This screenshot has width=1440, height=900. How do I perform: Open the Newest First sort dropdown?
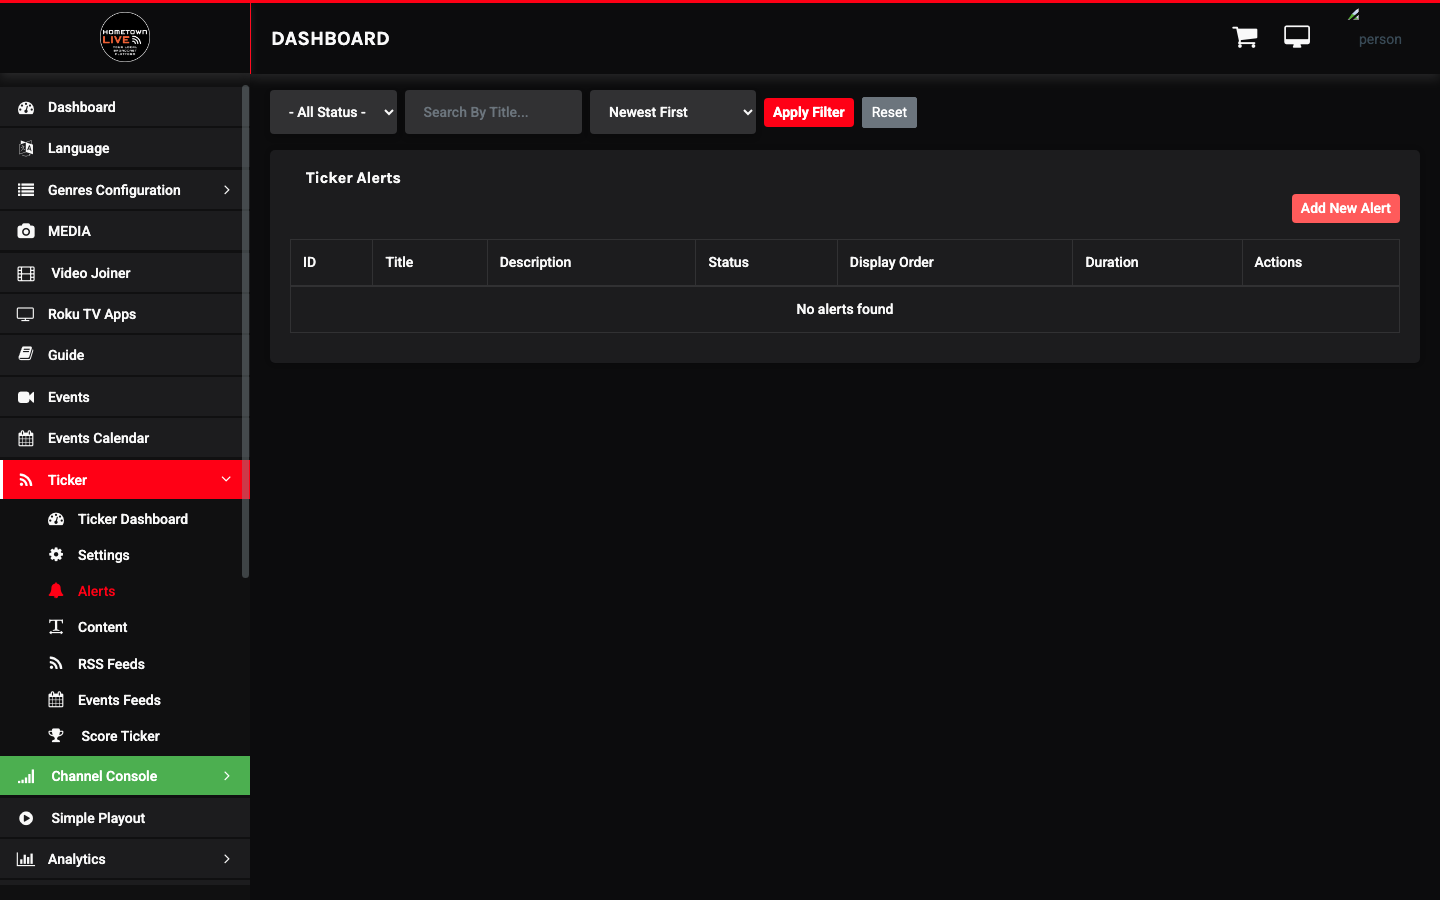coord(673,112)
